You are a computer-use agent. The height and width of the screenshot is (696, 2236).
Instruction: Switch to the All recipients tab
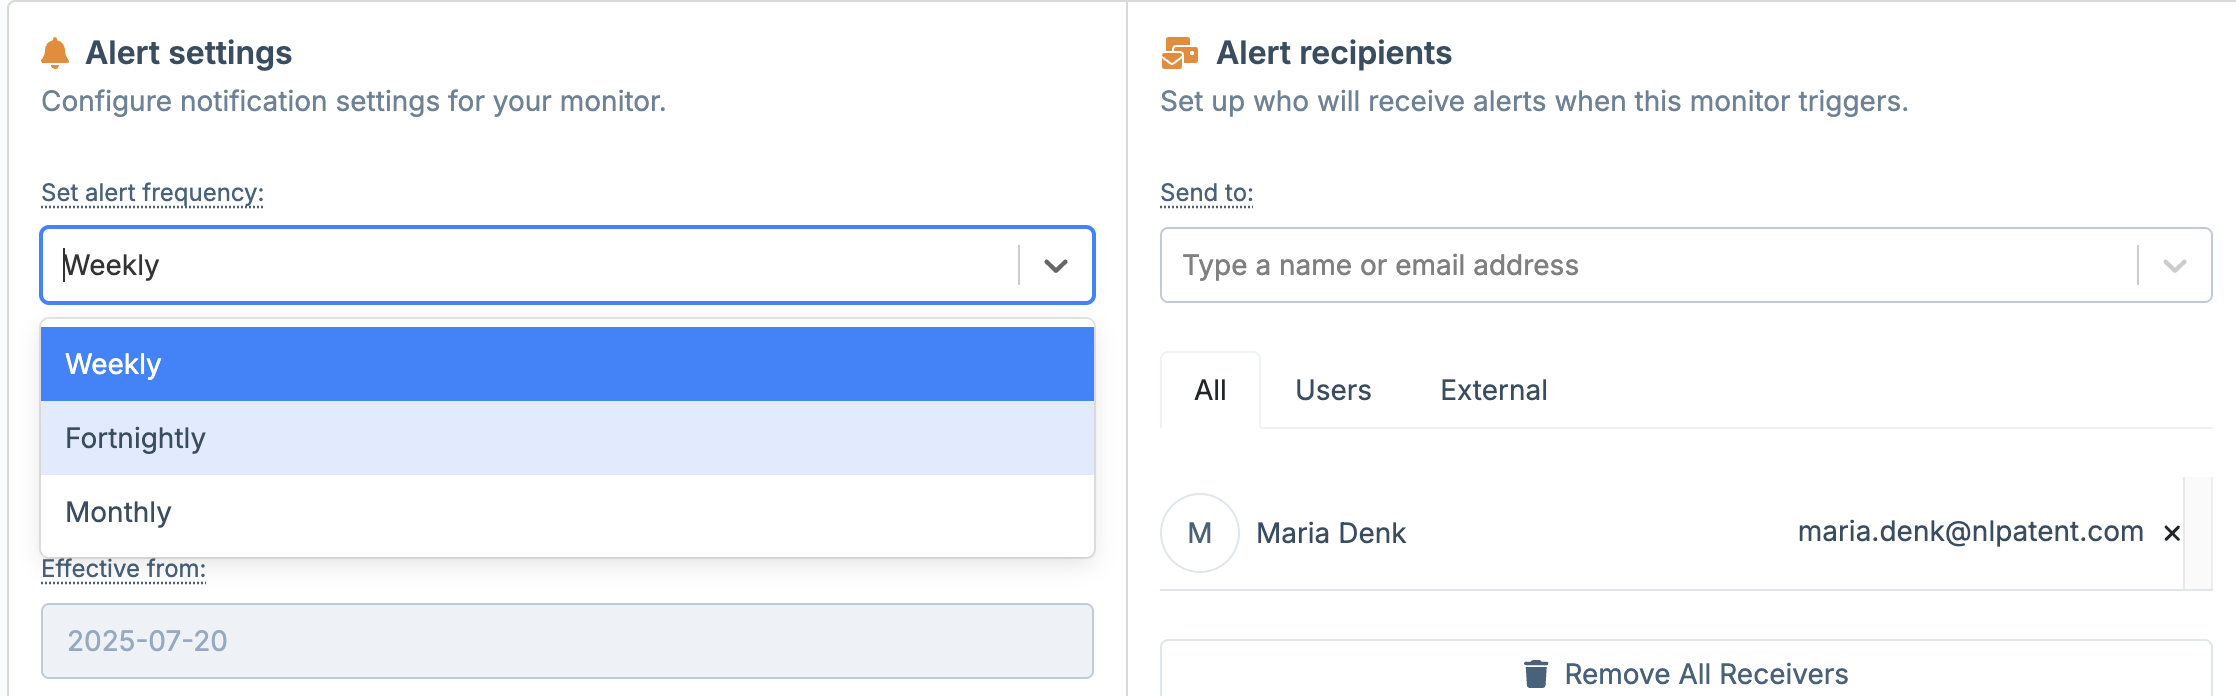[1210, 390]
